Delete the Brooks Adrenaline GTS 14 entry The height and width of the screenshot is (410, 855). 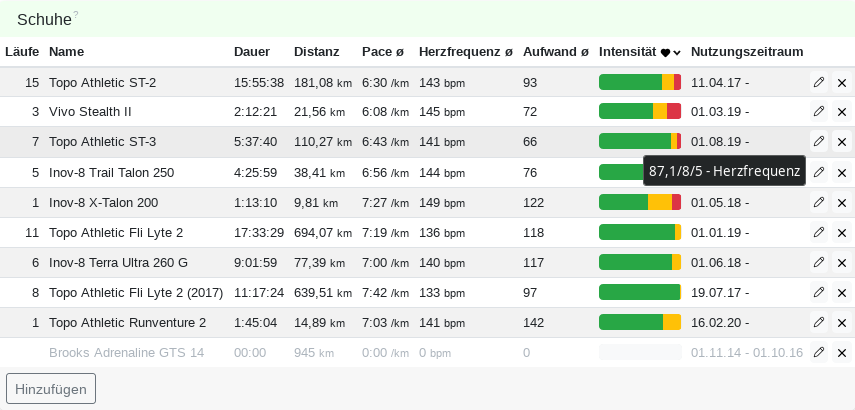(841, 352)
